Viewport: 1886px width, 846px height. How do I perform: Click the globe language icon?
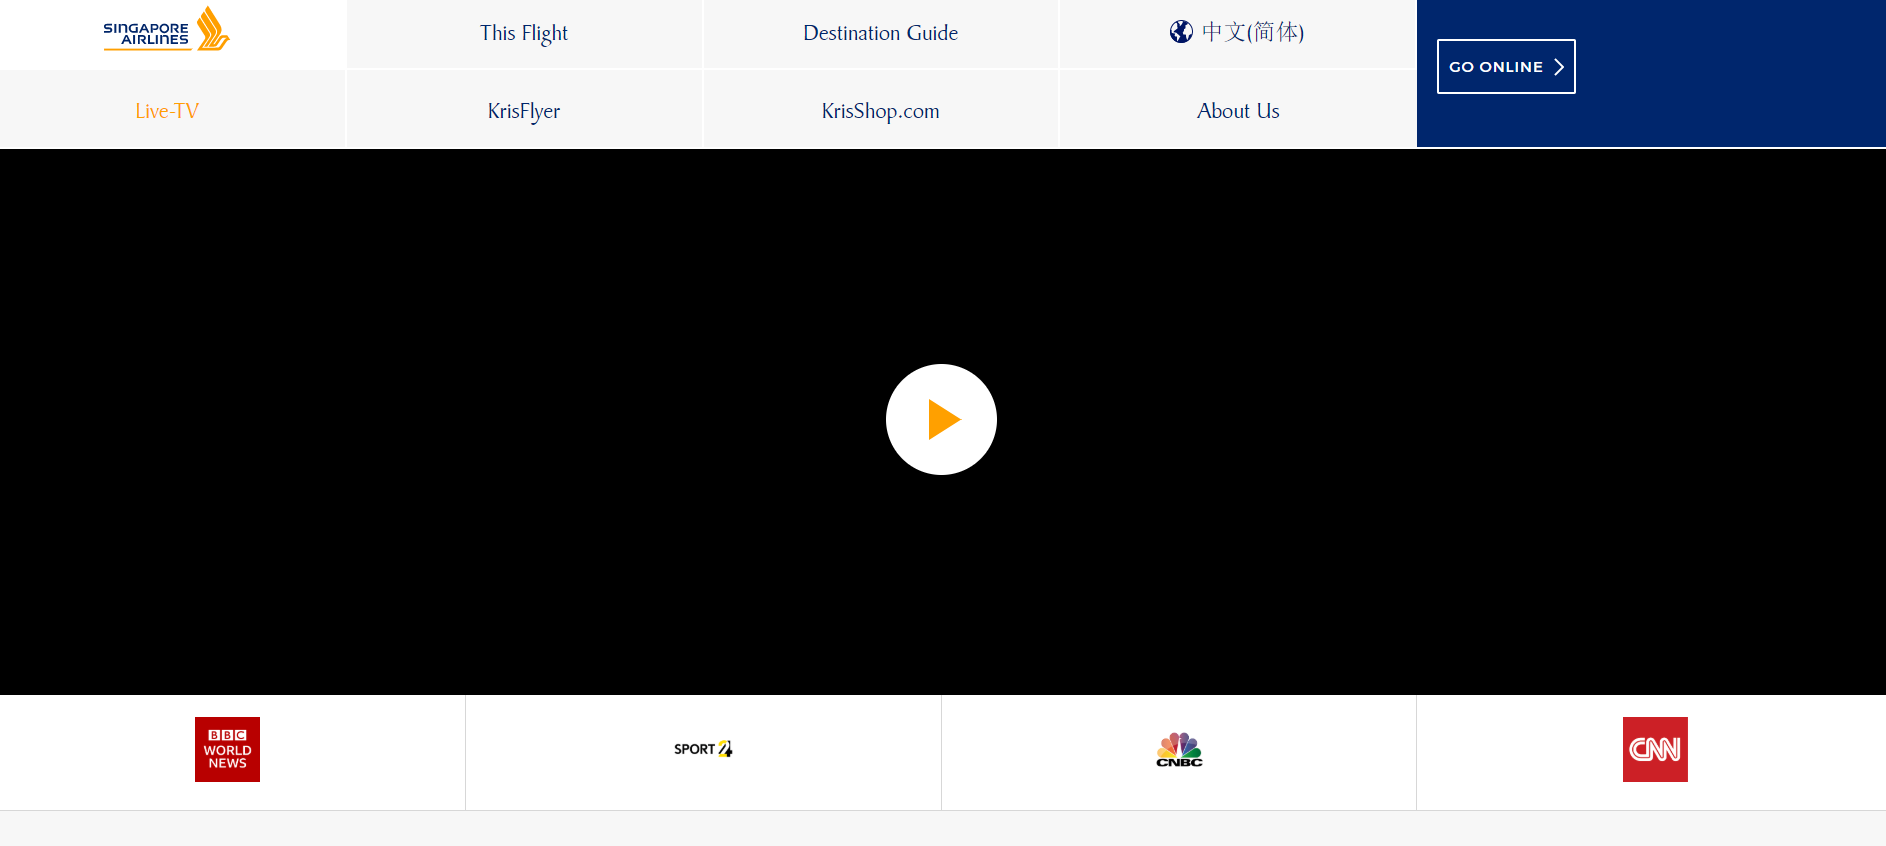[x=1181, y=32]
